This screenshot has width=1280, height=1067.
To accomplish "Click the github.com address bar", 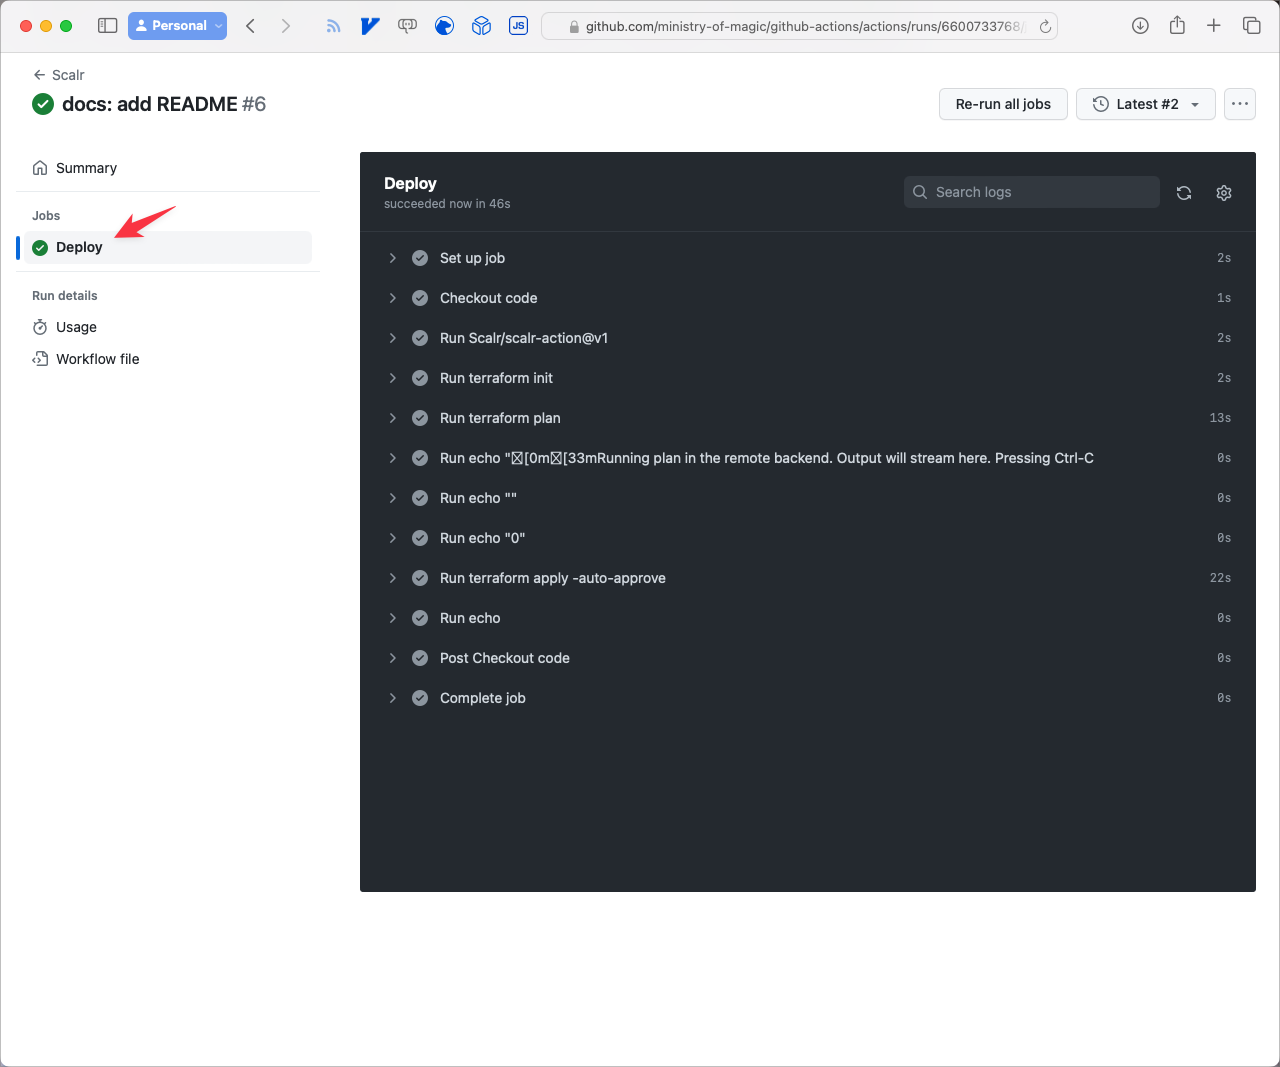I will coord(799,26).
